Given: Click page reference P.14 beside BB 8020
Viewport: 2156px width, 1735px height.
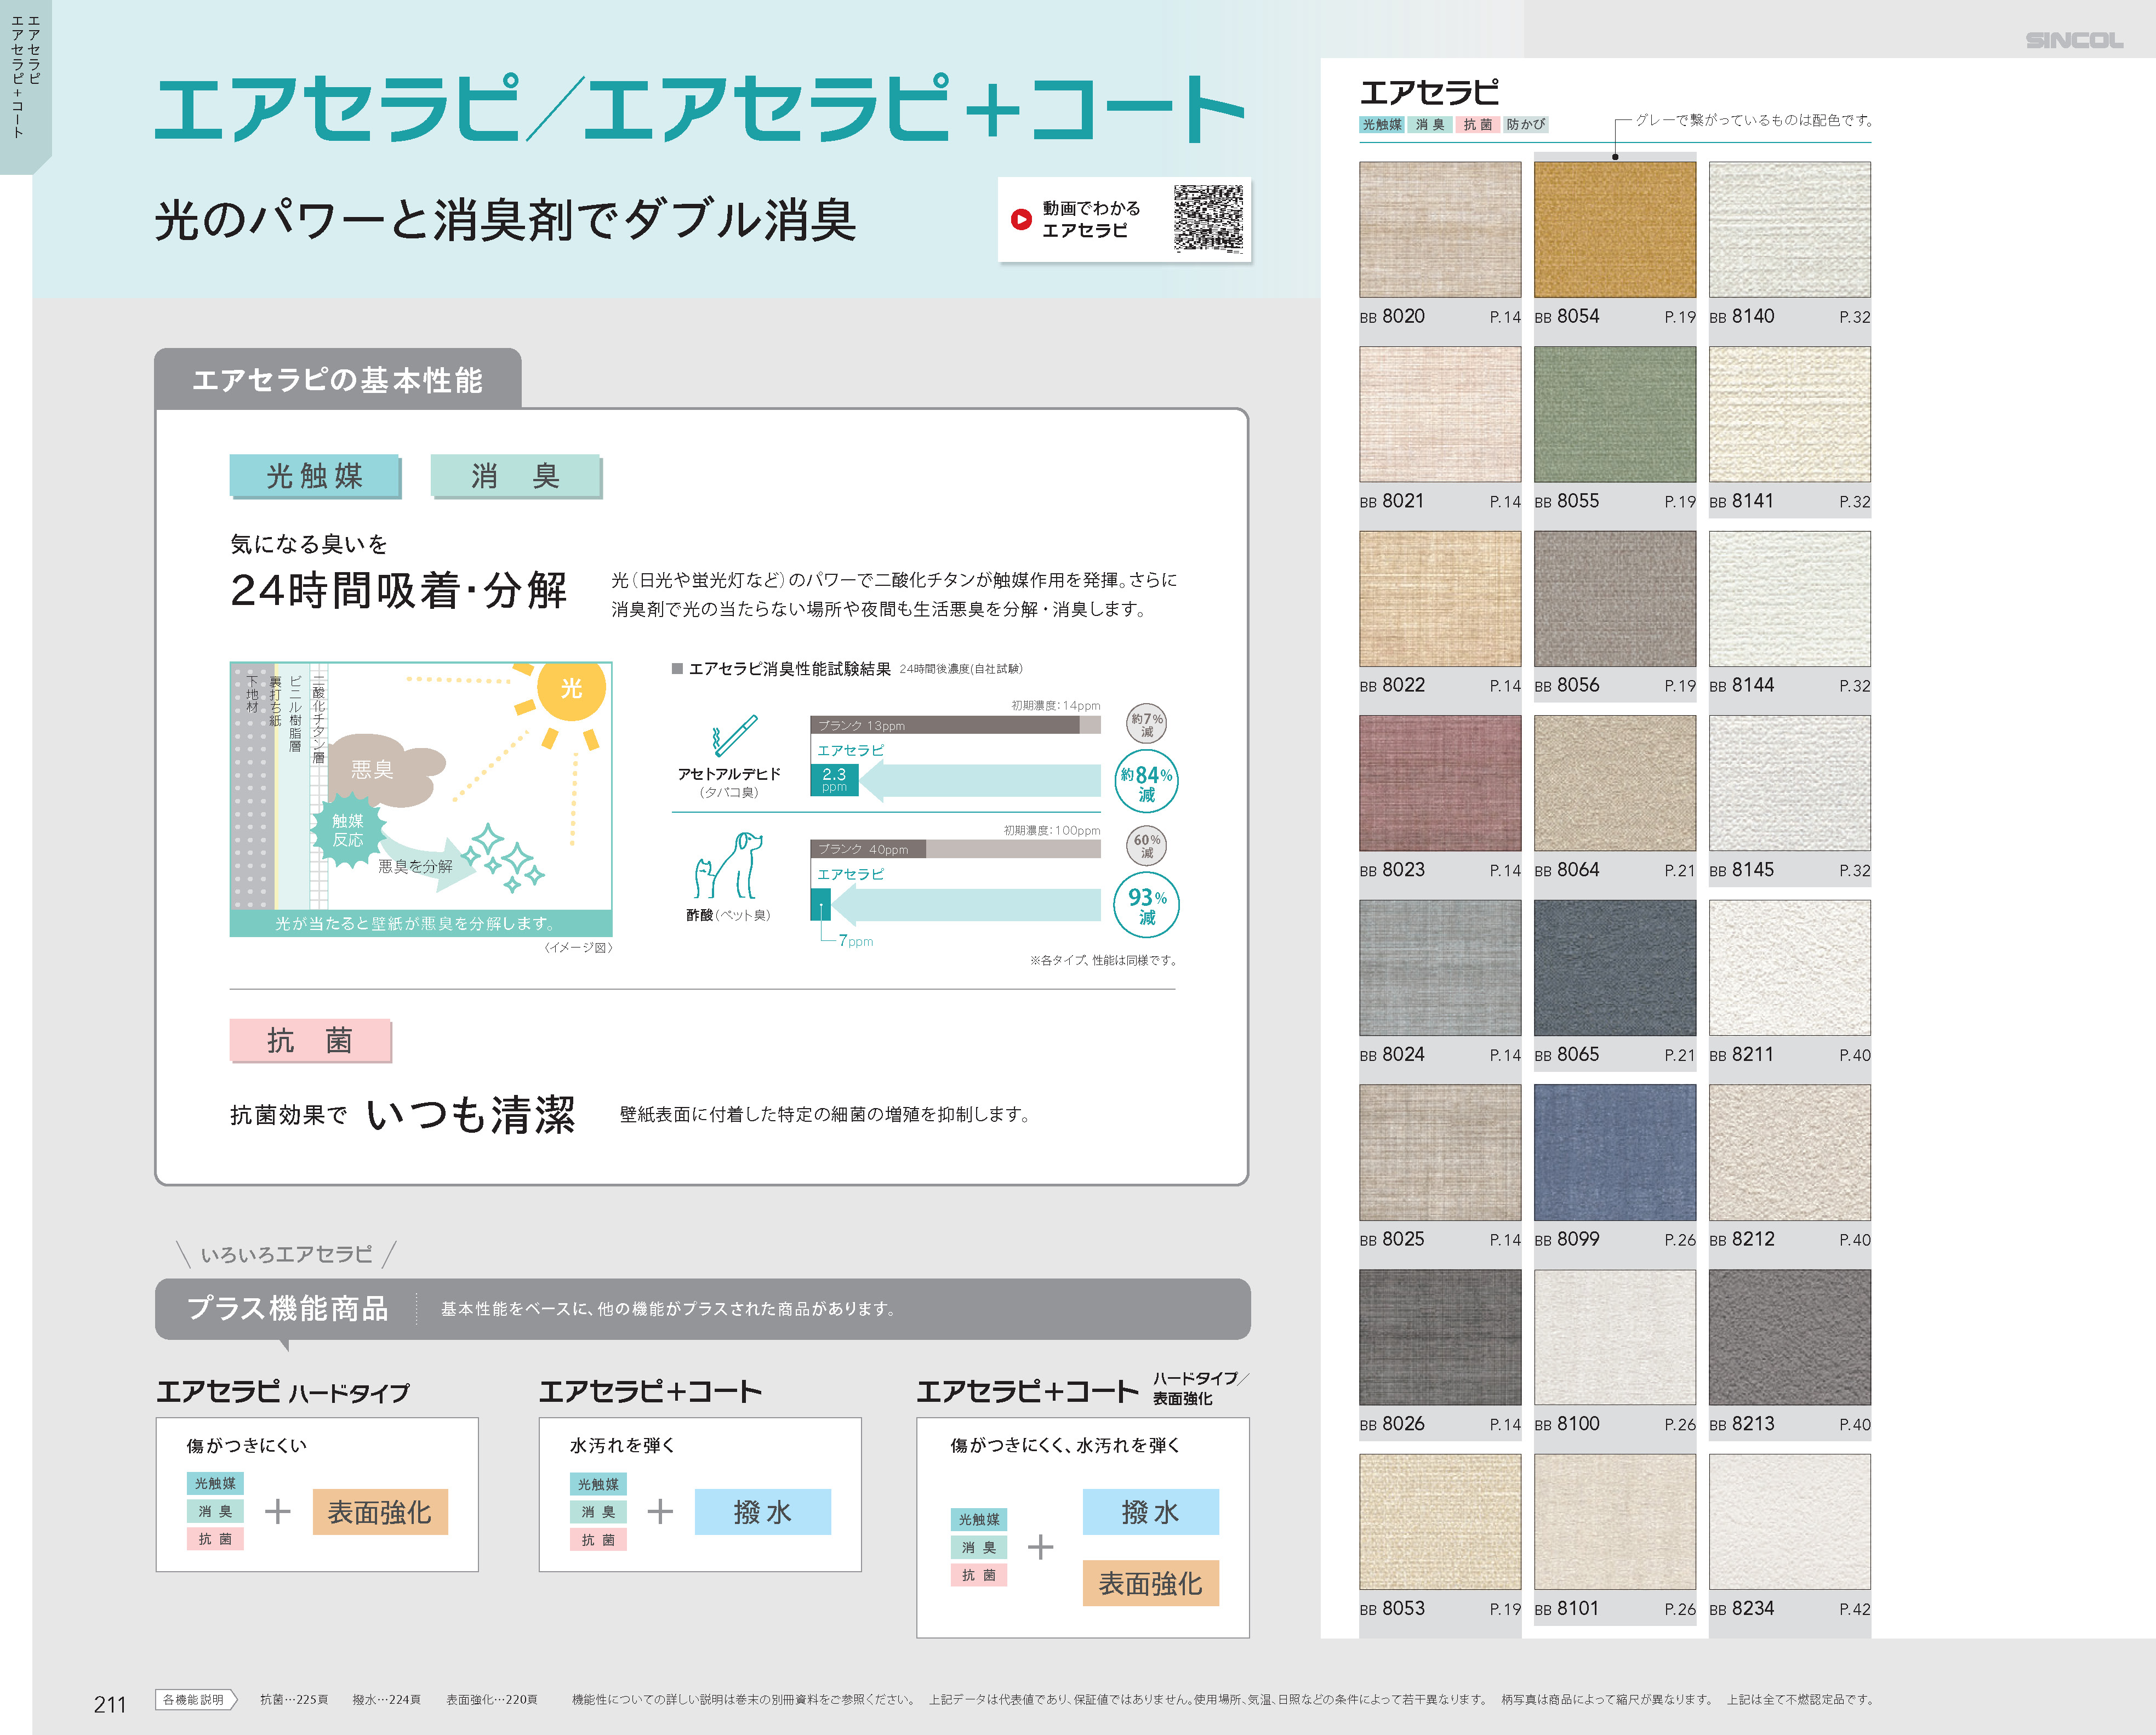Looking at the screenshot, I should point(1505,317).
